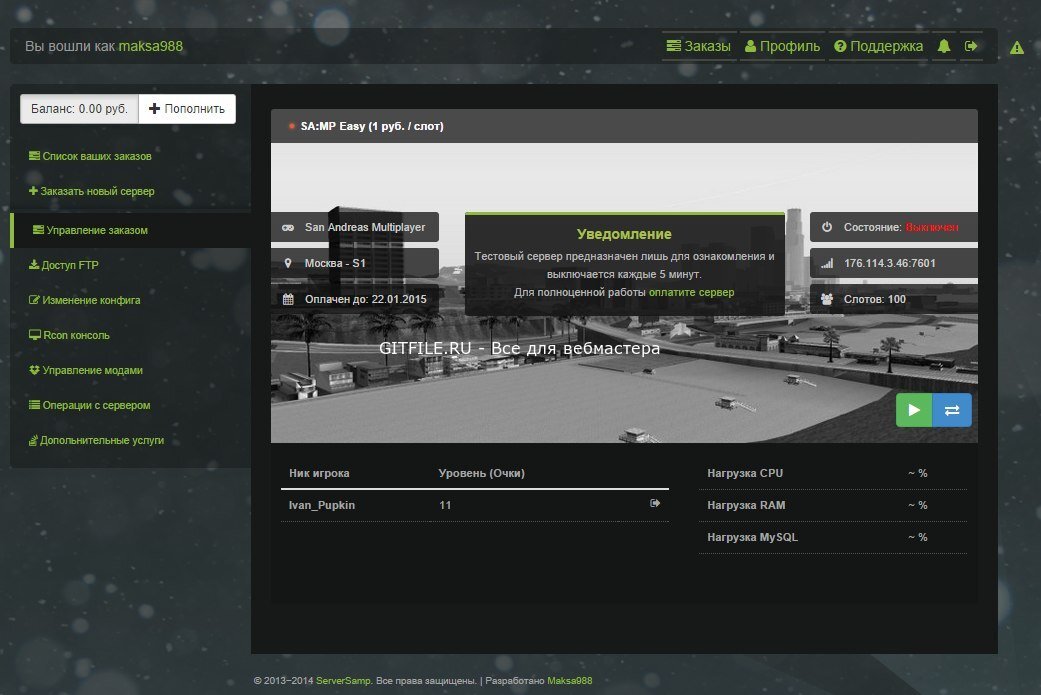Click the plus icon beside Заказать новый сервер

33,191
